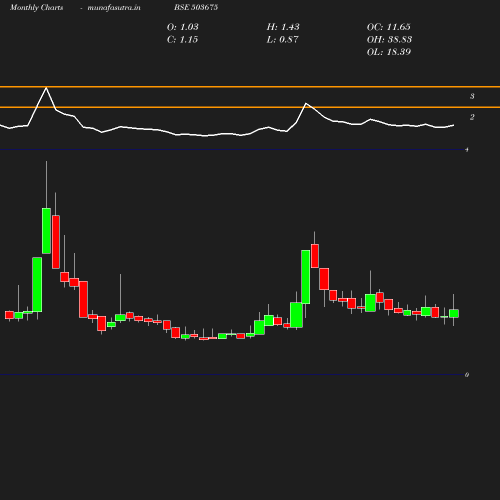Image resolution: width=500 pixels, height=500 pixels.
Task: Click the price axis label '0'
Action: 467,375
